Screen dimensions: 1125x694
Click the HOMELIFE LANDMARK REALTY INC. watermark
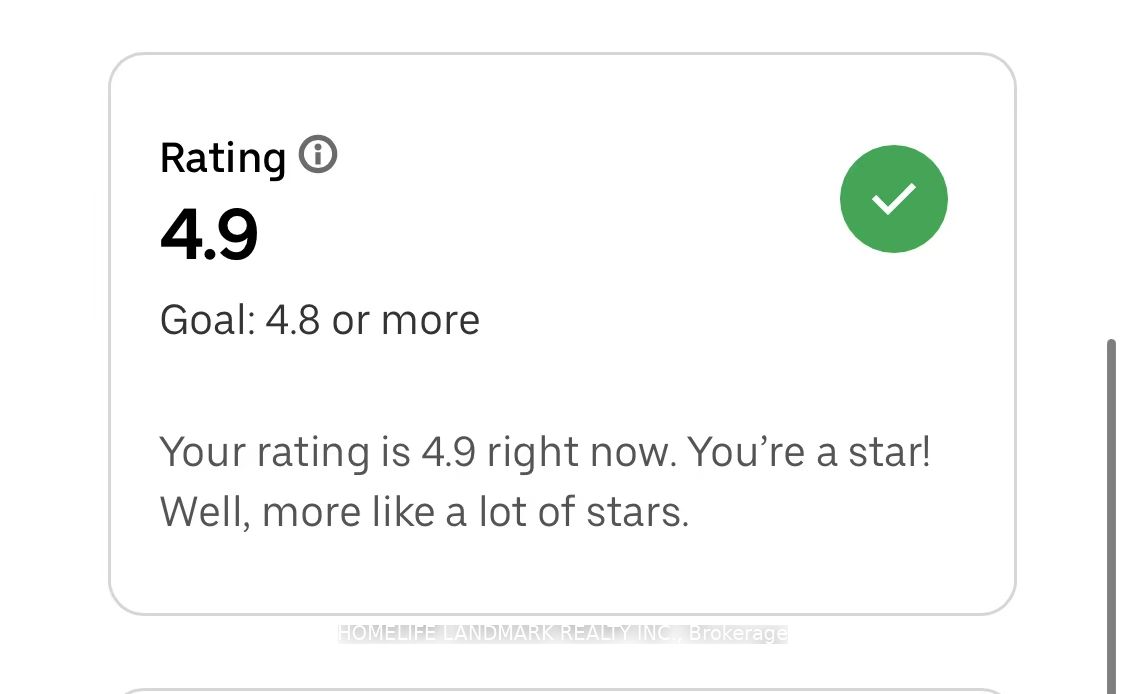[x=510, y=633]
